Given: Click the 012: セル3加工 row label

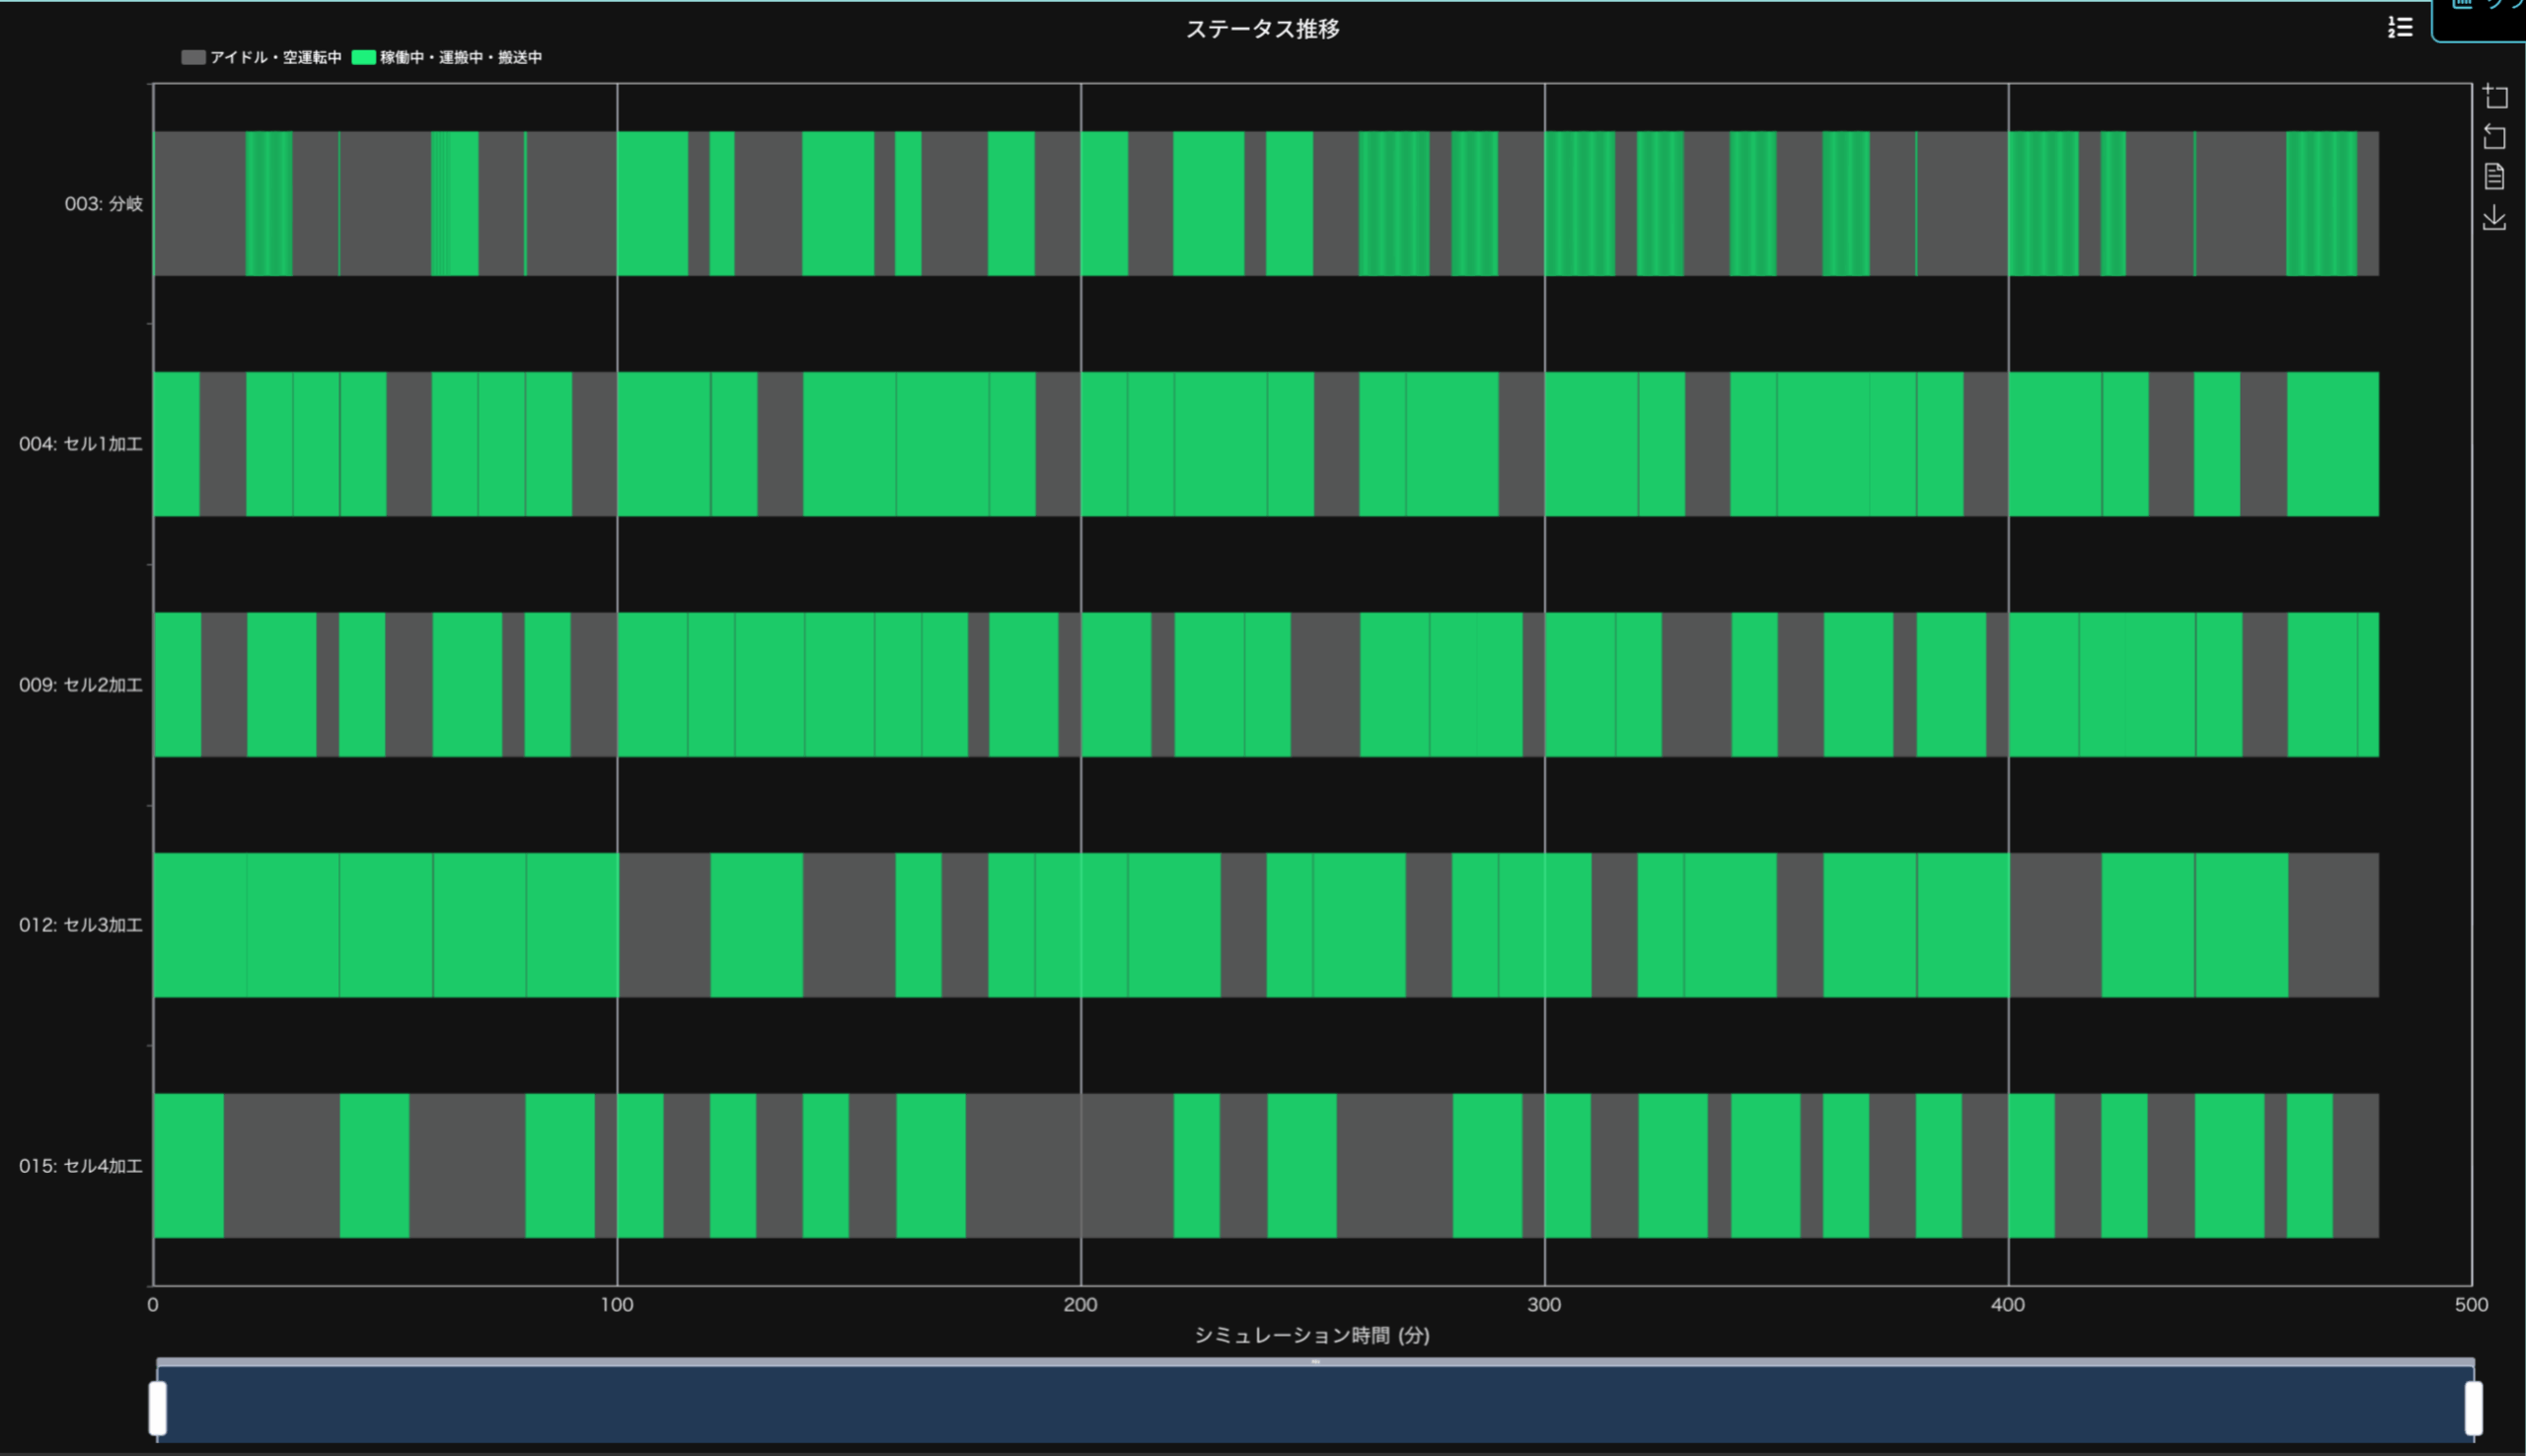Looking at the screenshot, I should tap(81, 925).
